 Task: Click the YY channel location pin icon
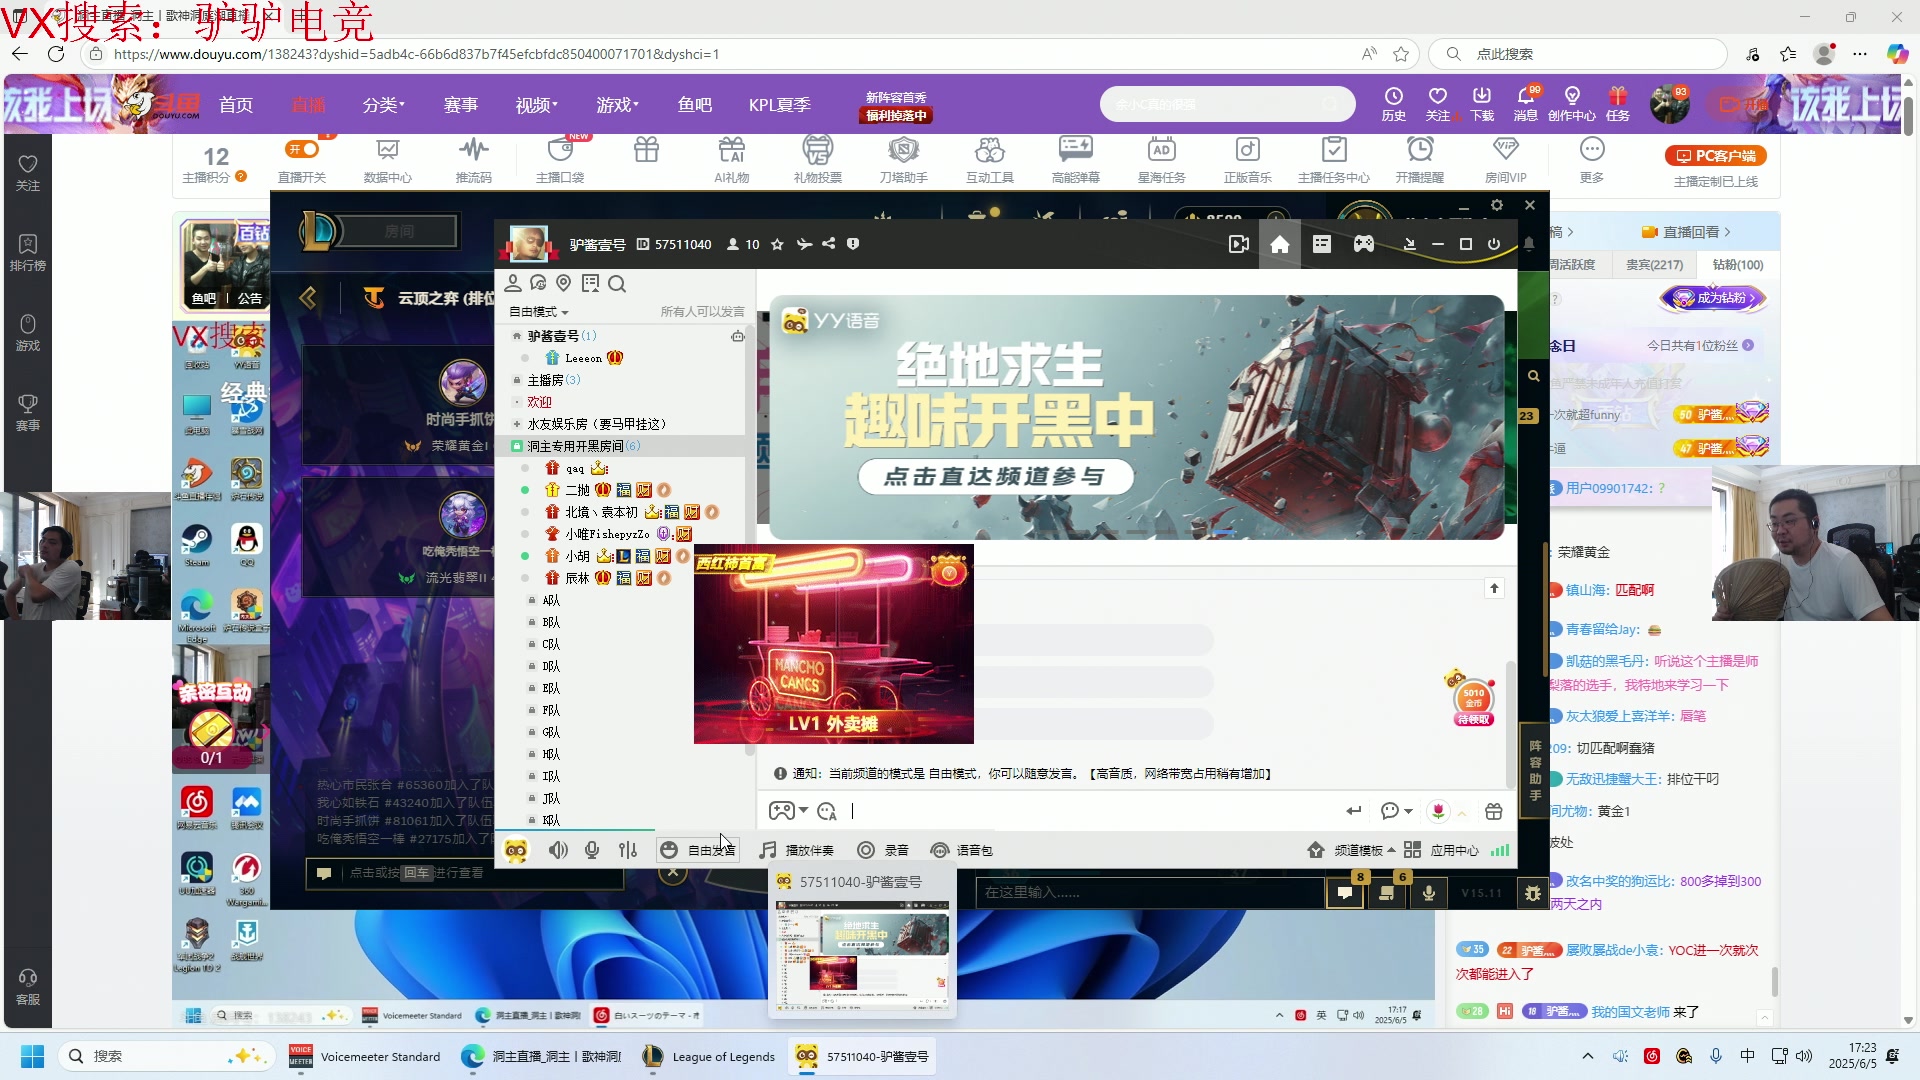[563, 284]
